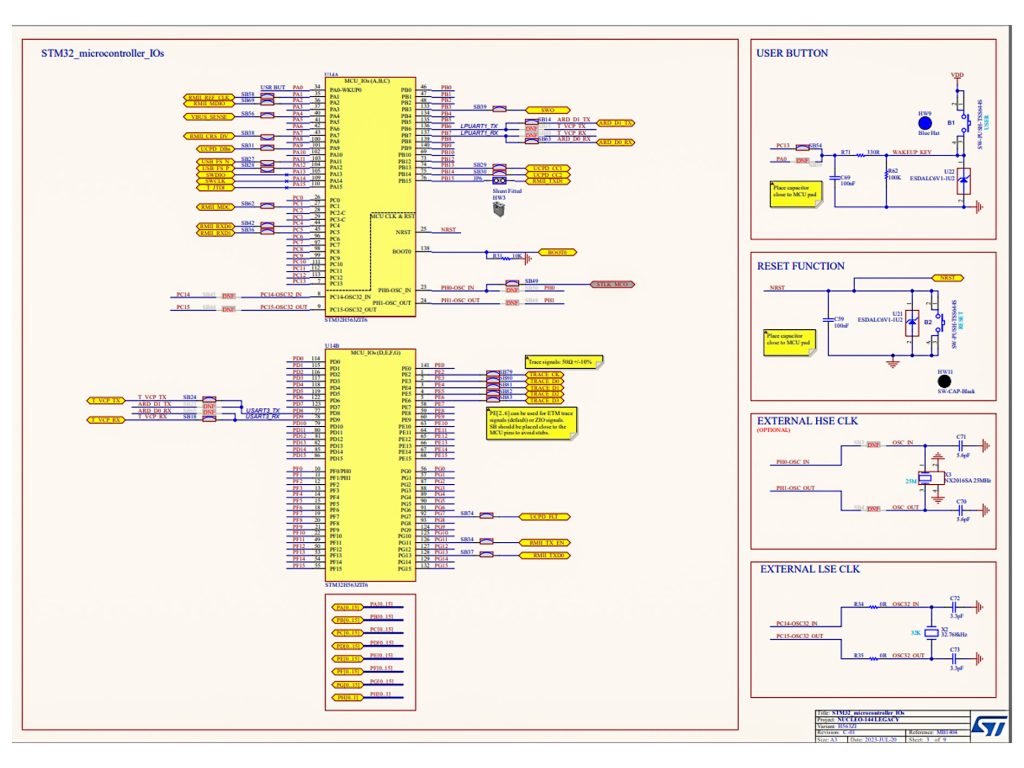
Task: Click the blue hat HW9 symbol
Action: (925, 122)
